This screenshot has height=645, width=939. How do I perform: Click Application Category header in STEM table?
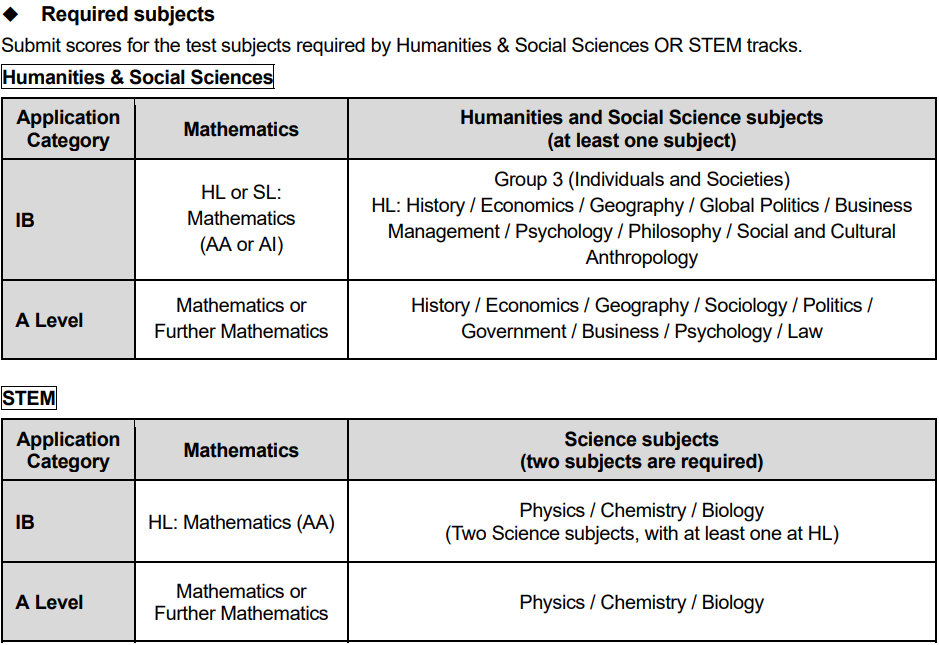tap(68, 450)
